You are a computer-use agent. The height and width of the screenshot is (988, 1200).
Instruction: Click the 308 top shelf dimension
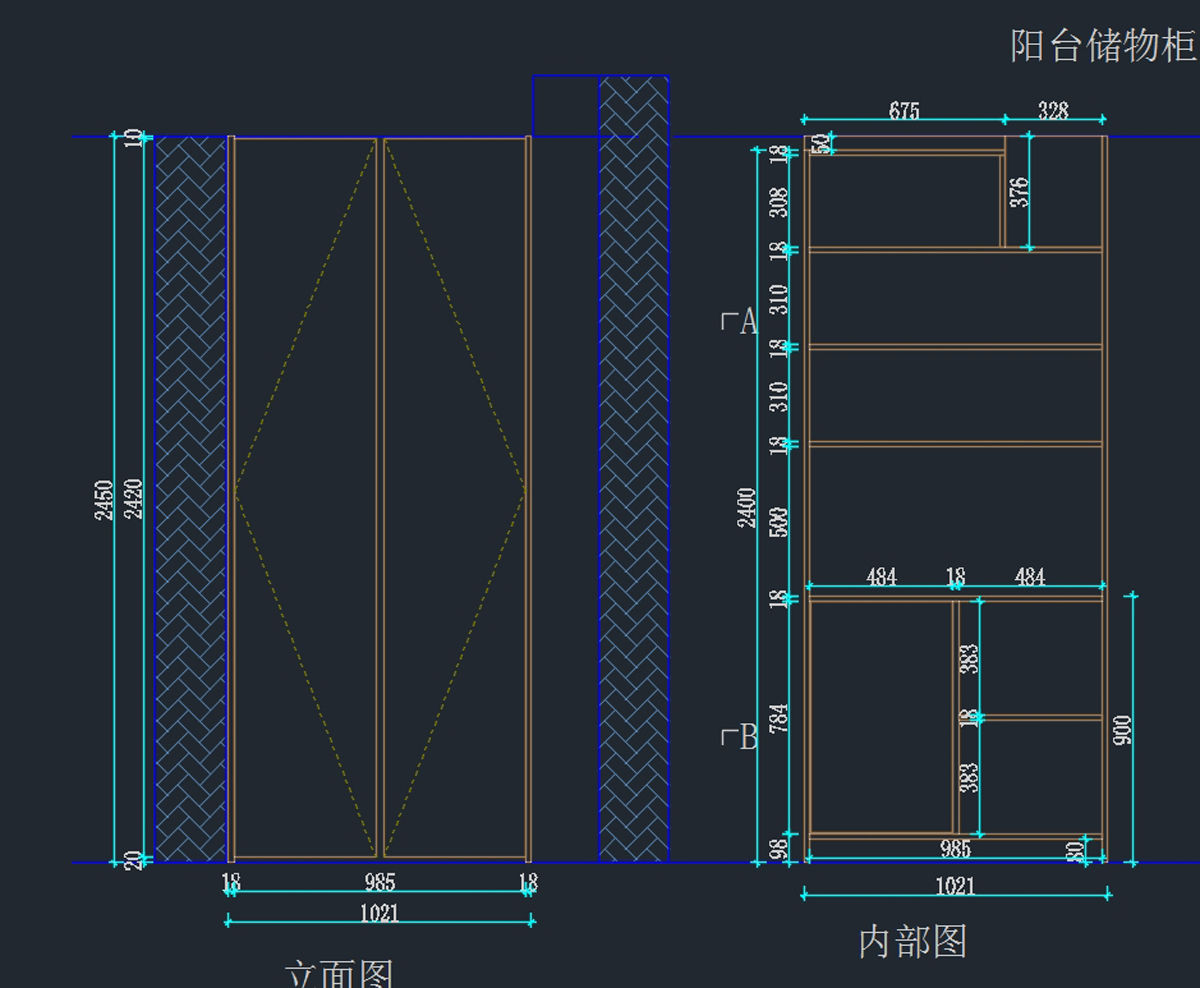click(780, 202)
